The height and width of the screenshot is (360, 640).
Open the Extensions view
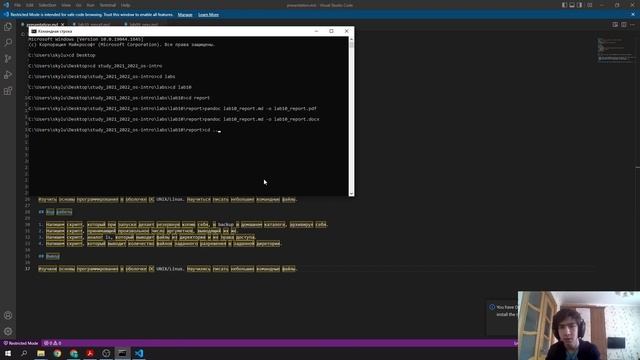(x=8, y=91)
